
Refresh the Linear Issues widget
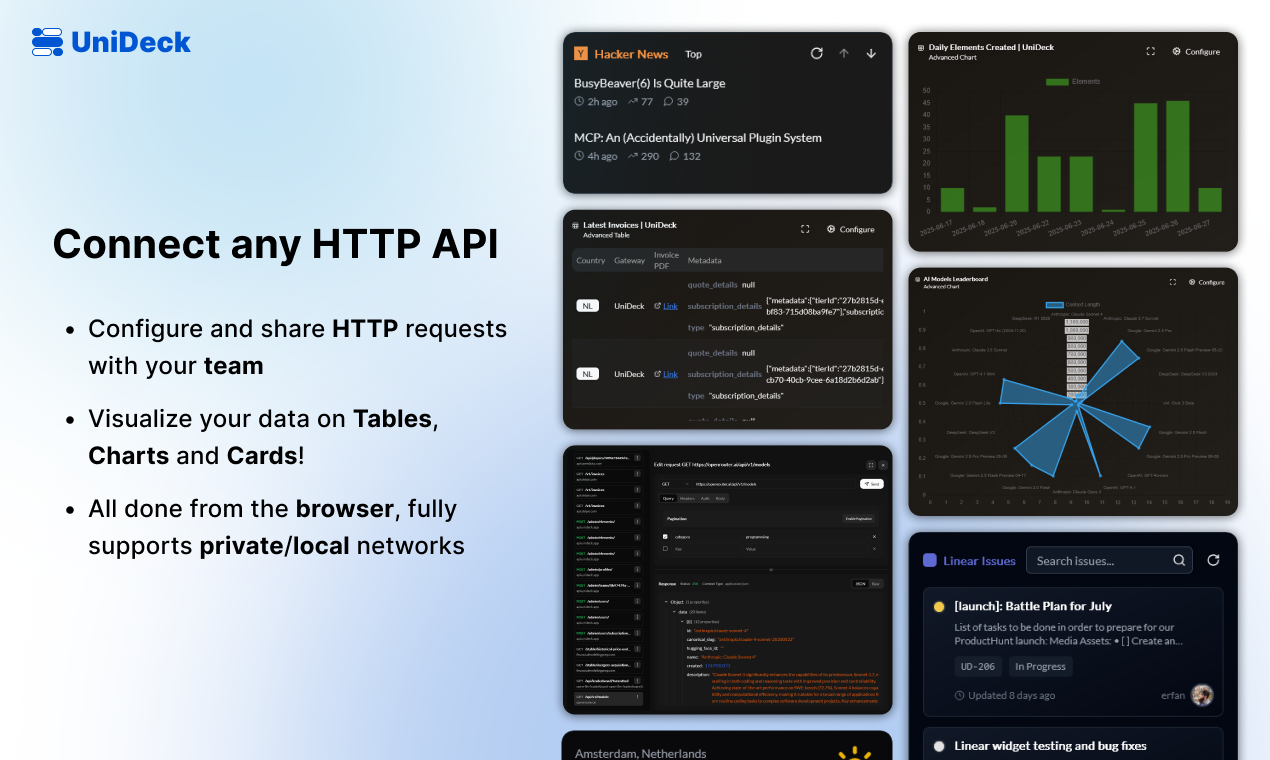click(x=1213, y=560)
